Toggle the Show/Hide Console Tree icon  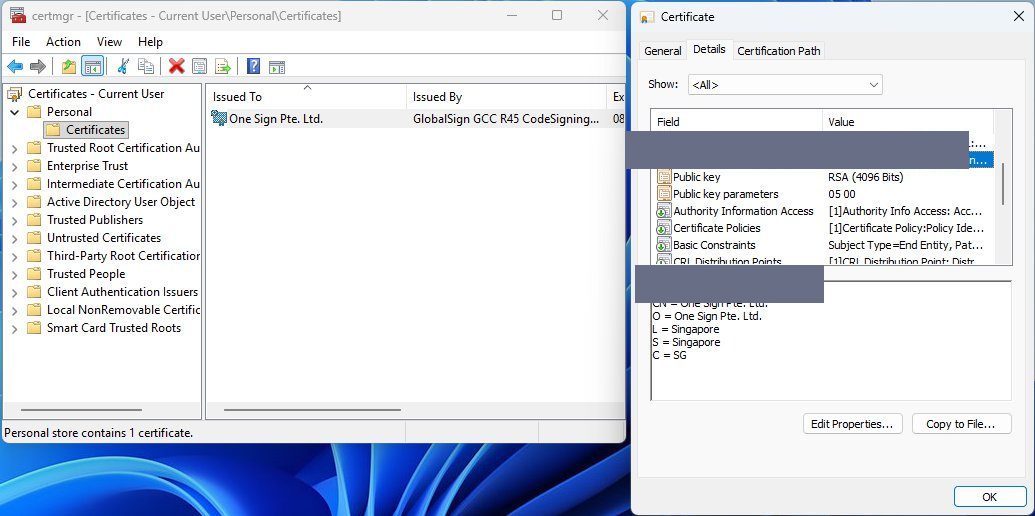pos(92,66)
